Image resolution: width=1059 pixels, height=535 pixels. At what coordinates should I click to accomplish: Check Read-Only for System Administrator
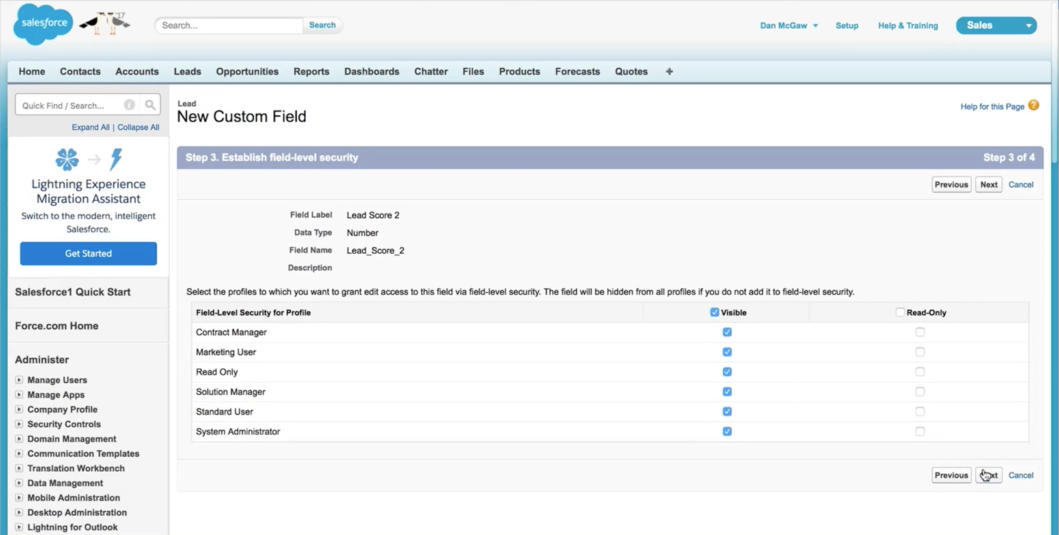pyautogui.click(x=920, y=431)
